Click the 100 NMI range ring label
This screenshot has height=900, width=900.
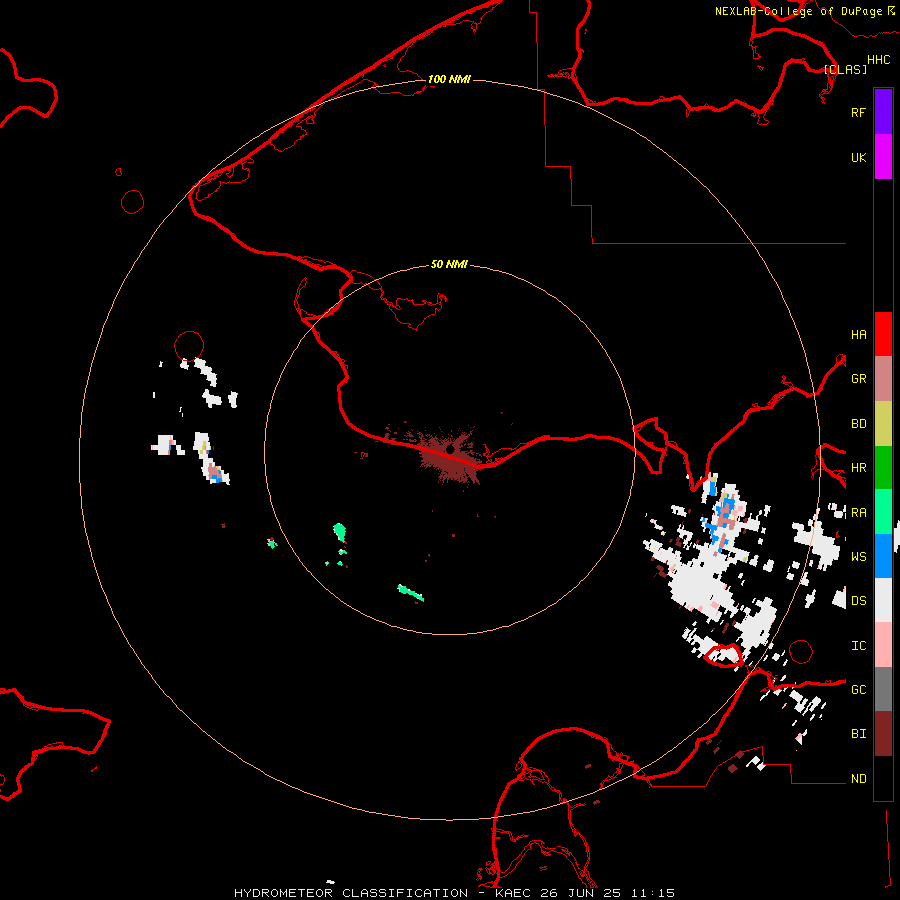449,79
